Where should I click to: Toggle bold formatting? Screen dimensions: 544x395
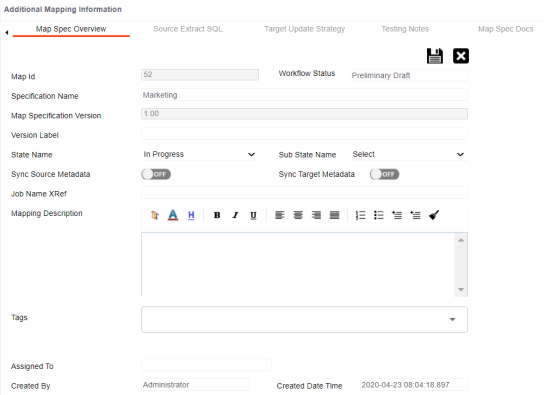[217, 215]
